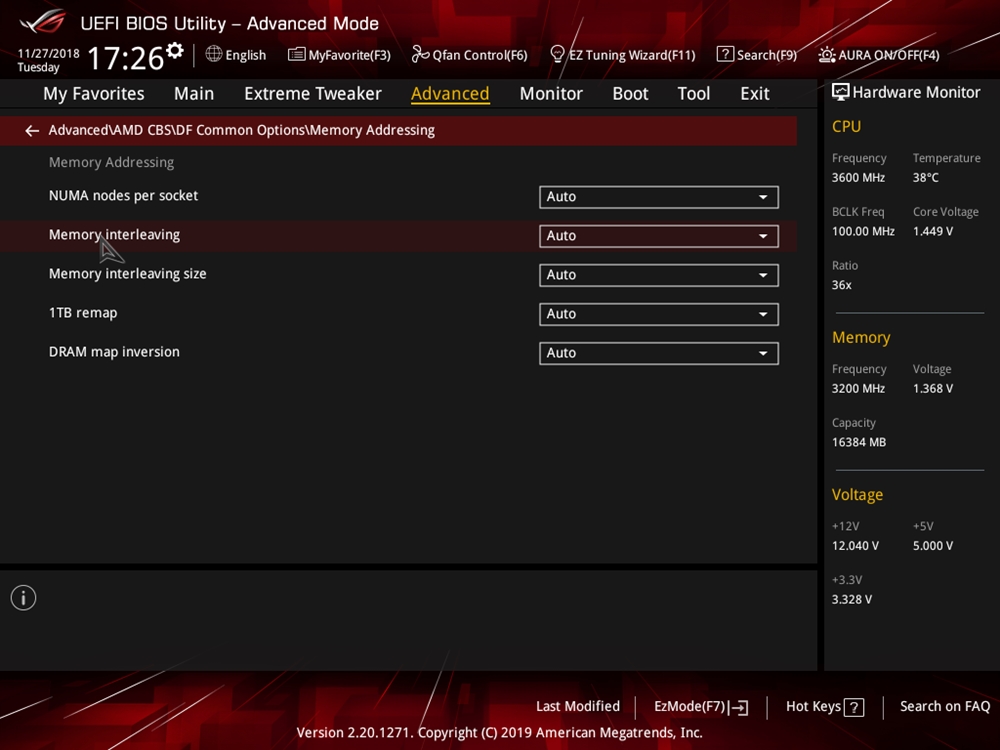Click the 17:26 clock display
This screenshot has height=750, width=1000.
(x=126, y=58)
